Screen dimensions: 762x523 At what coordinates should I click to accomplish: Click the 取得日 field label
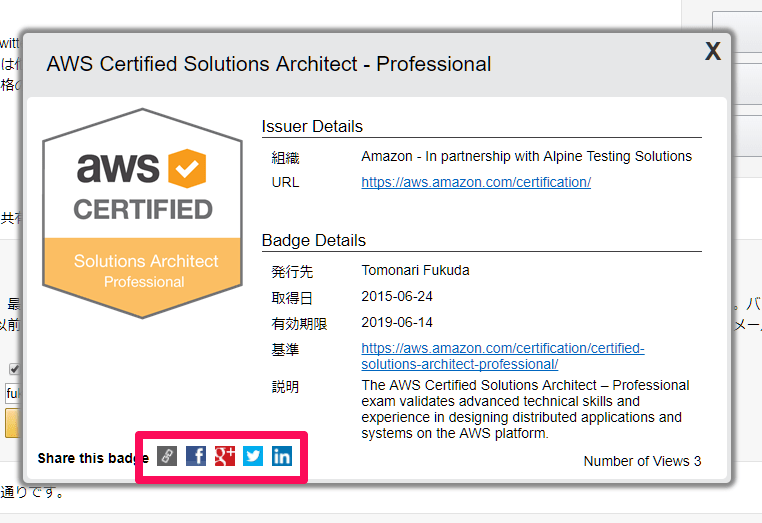click(292, 298)
